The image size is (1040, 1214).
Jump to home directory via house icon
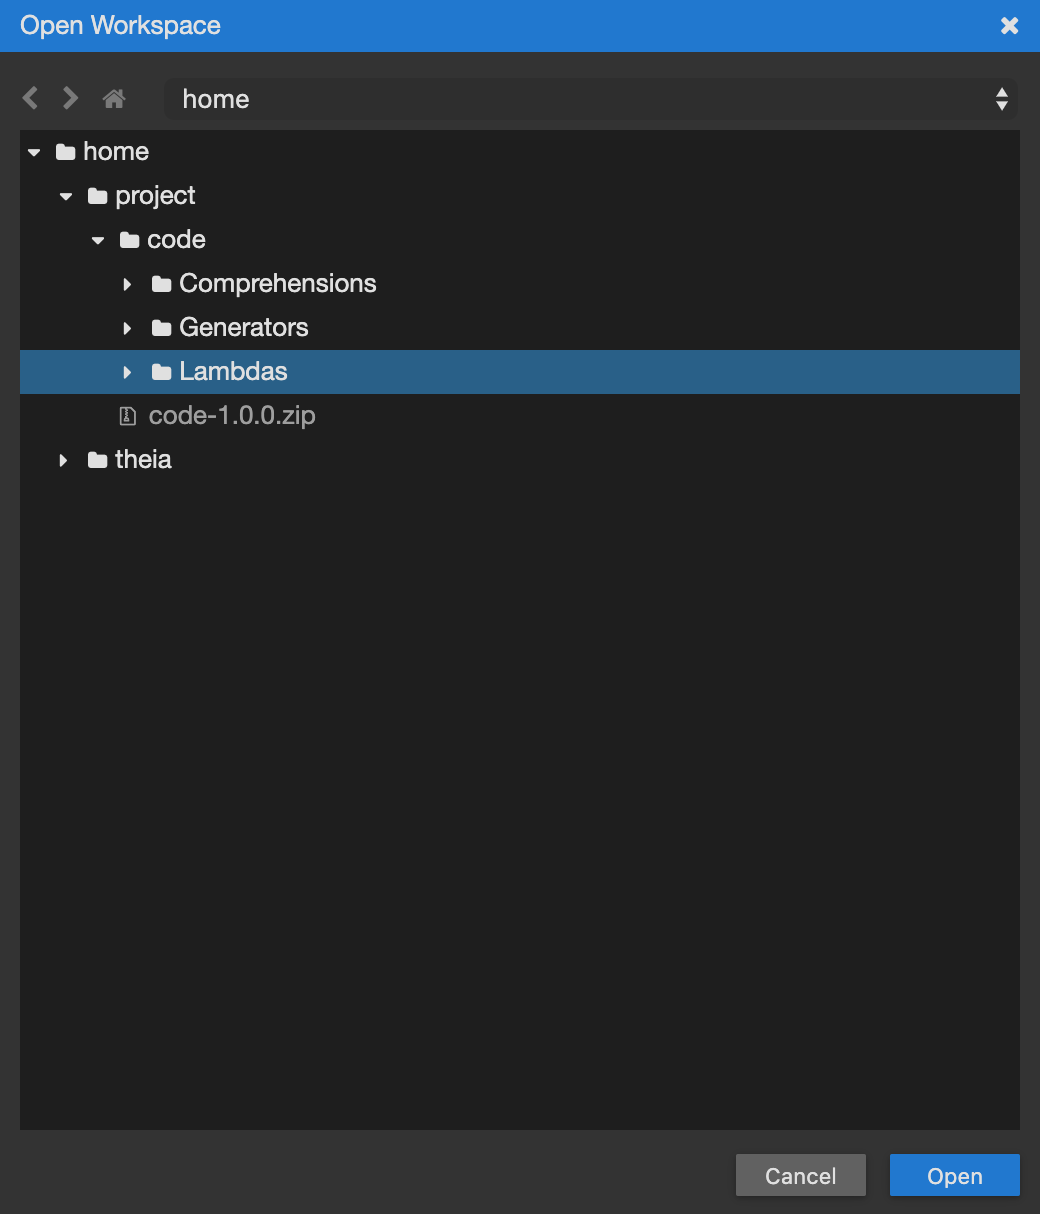(x=114, y=99)
